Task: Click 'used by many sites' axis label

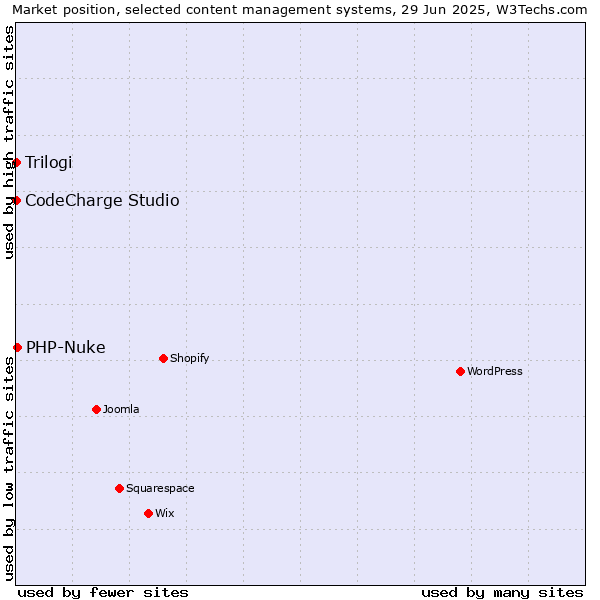Action: [502, 593]
